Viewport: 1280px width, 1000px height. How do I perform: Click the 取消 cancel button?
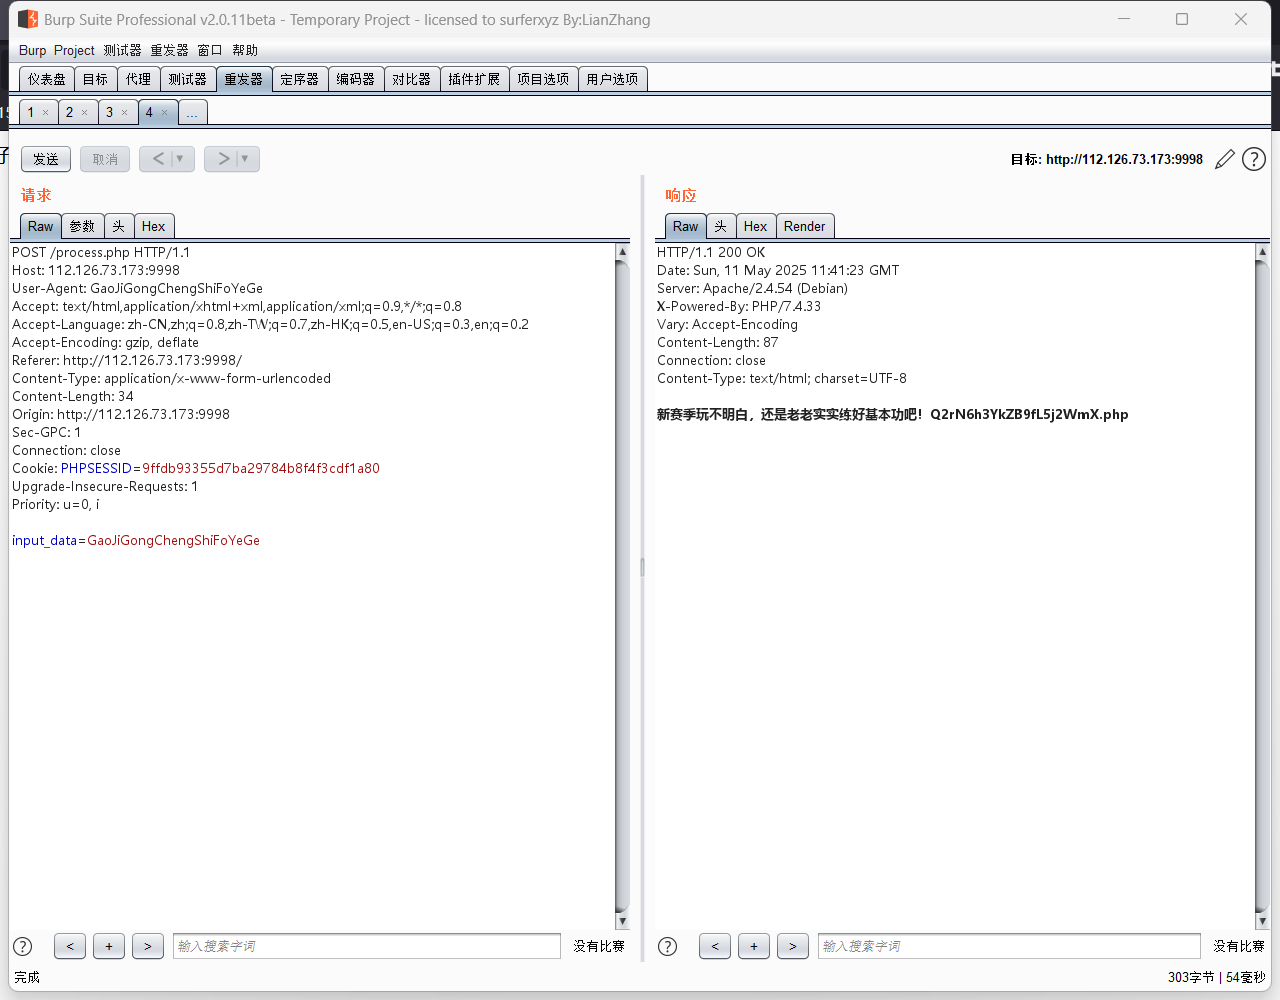point(105,159)
